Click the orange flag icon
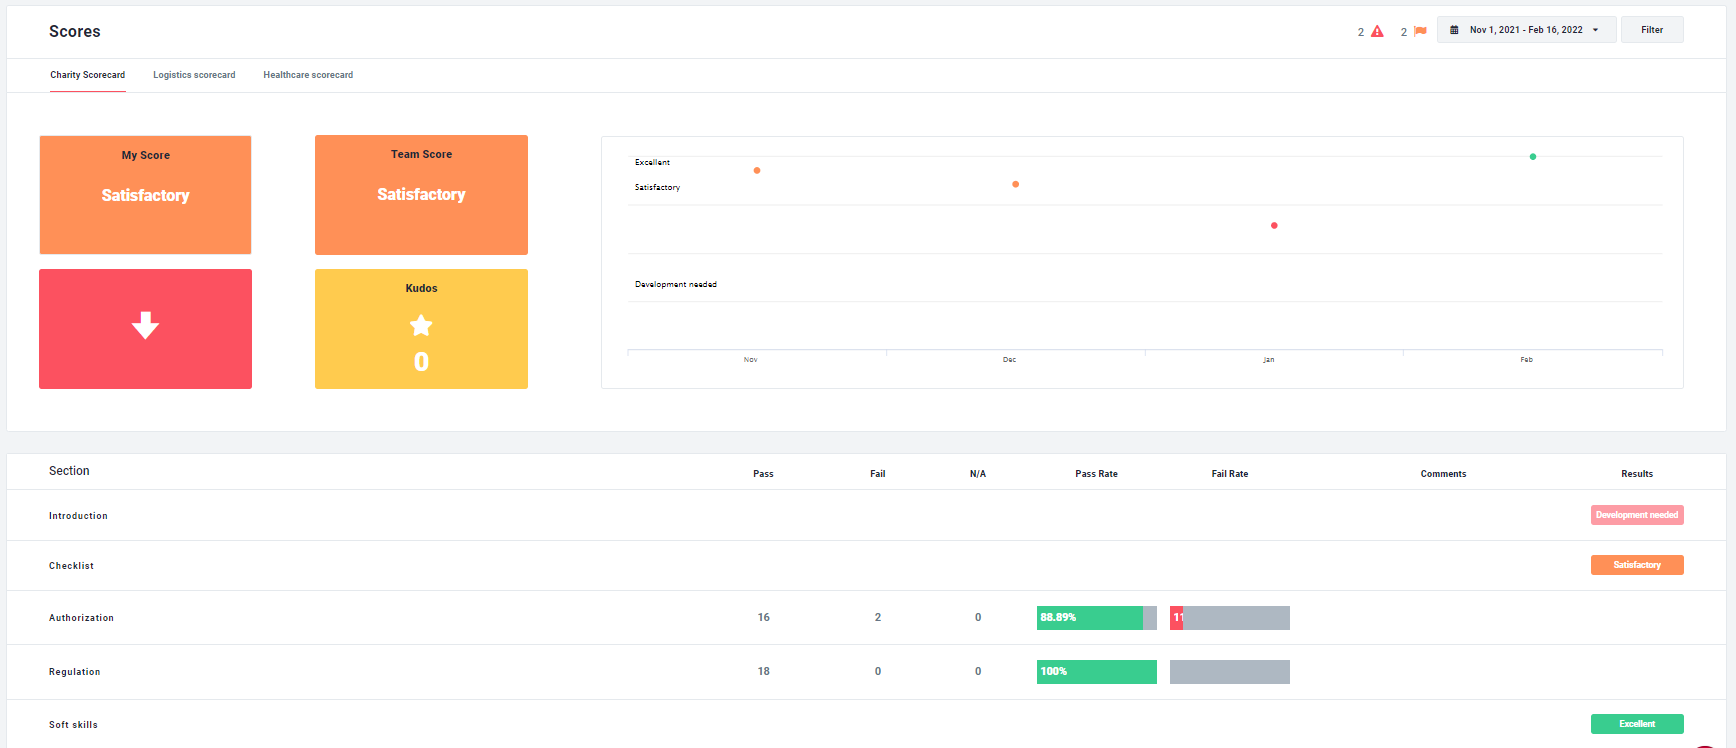Image resolution: width=1736 pixels, height=748 pixels. click(x=1420, y=31)
